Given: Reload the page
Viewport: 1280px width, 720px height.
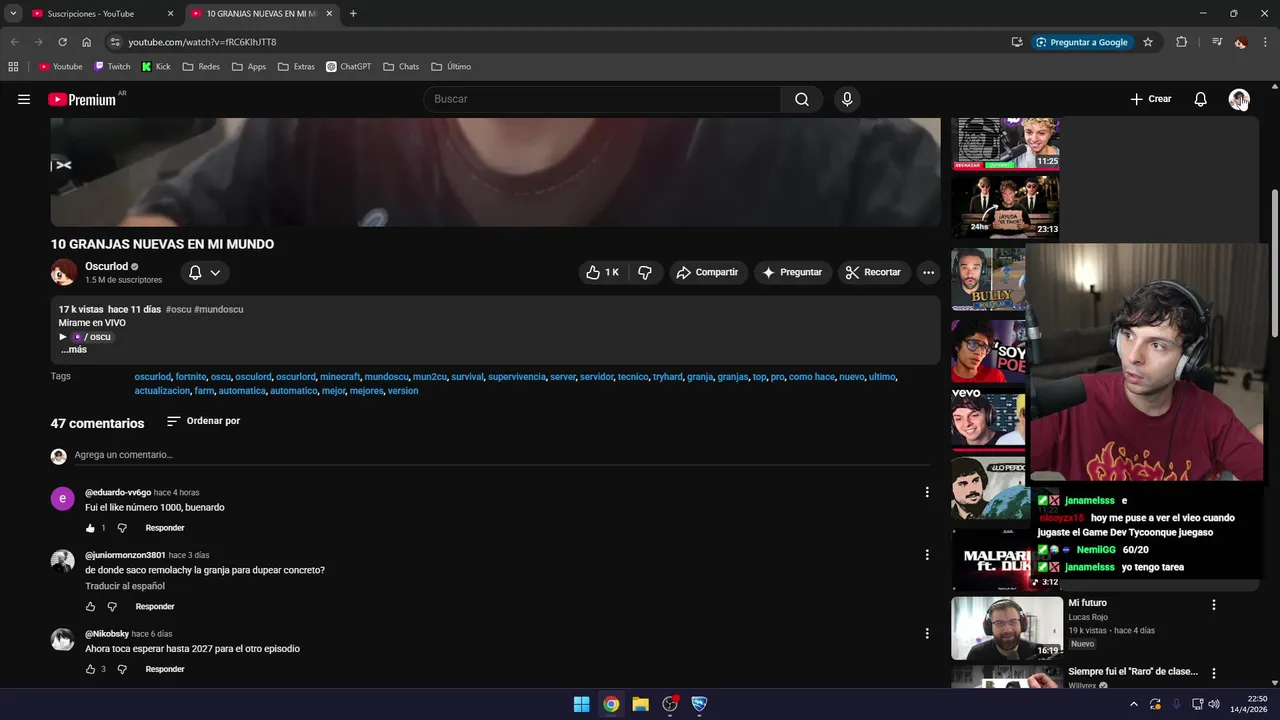Looking at the screenshot, I should [x=62, y=42].
